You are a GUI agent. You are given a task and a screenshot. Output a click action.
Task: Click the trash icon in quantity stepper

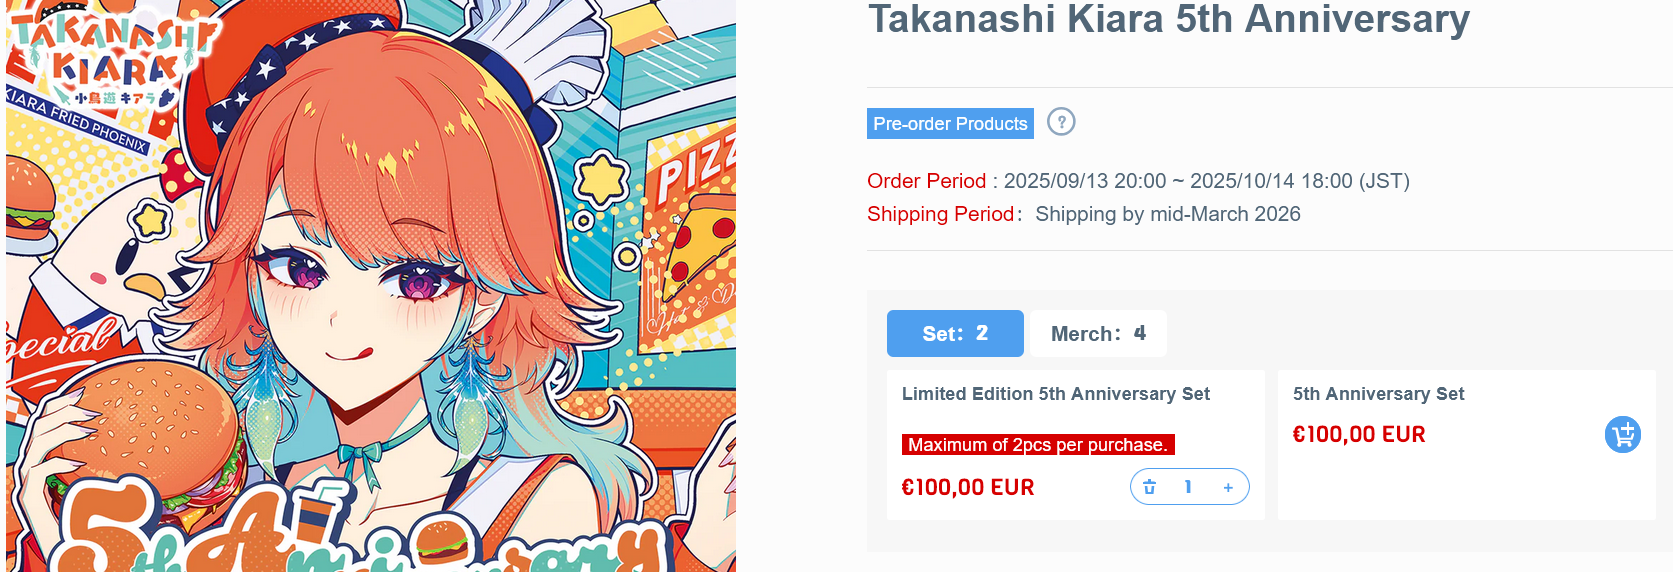pos(1150,487)
